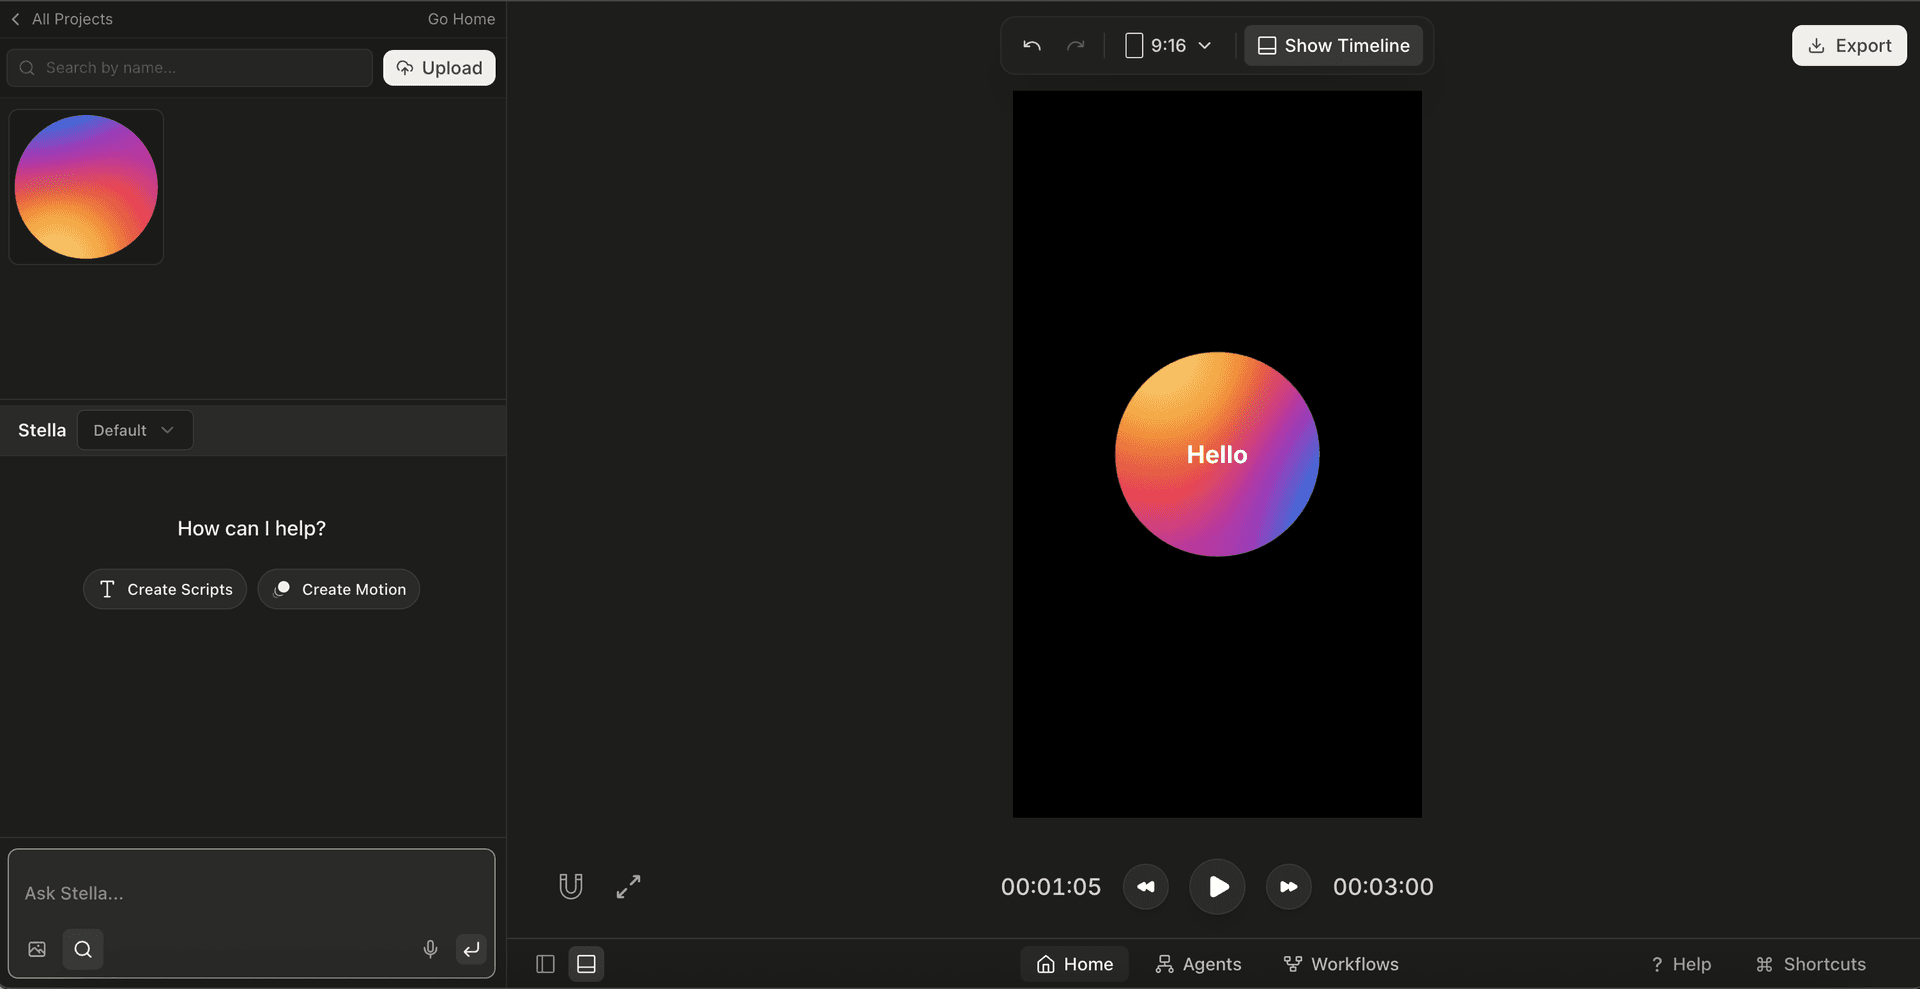Click the Export button

point(1850,45)
